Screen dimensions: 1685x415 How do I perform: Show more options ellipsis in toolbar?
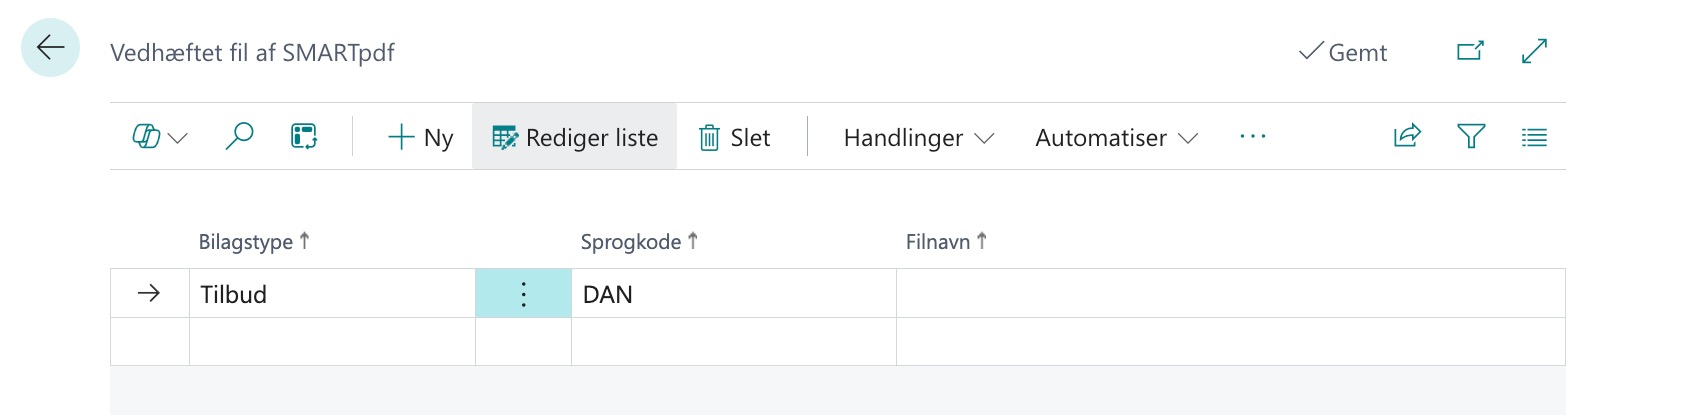tap(1252, 136)
